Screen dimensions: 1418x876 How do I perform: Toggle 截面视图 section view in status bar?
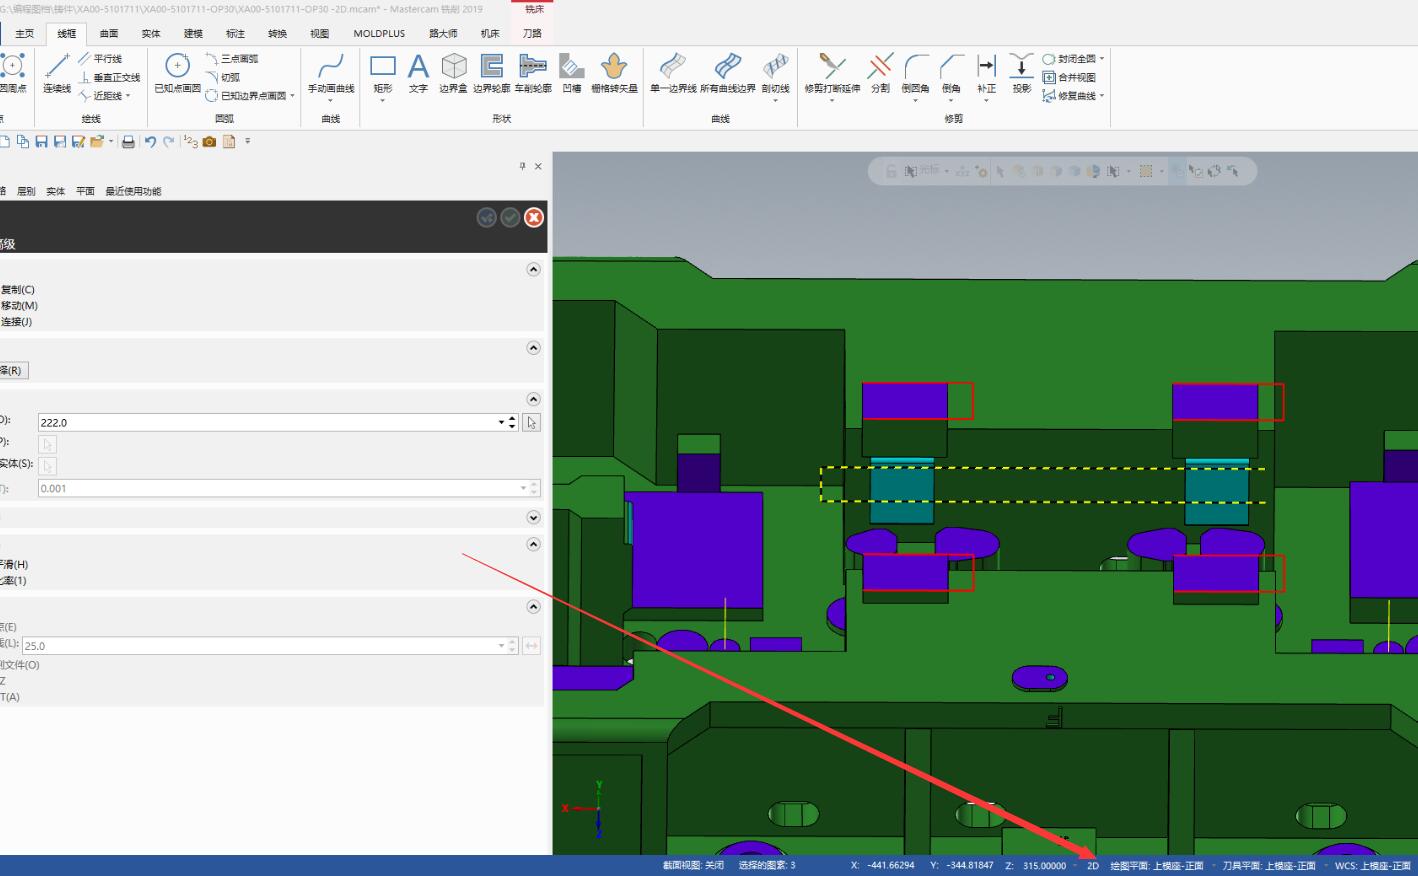pyautogui.click(x=693, y=866)
